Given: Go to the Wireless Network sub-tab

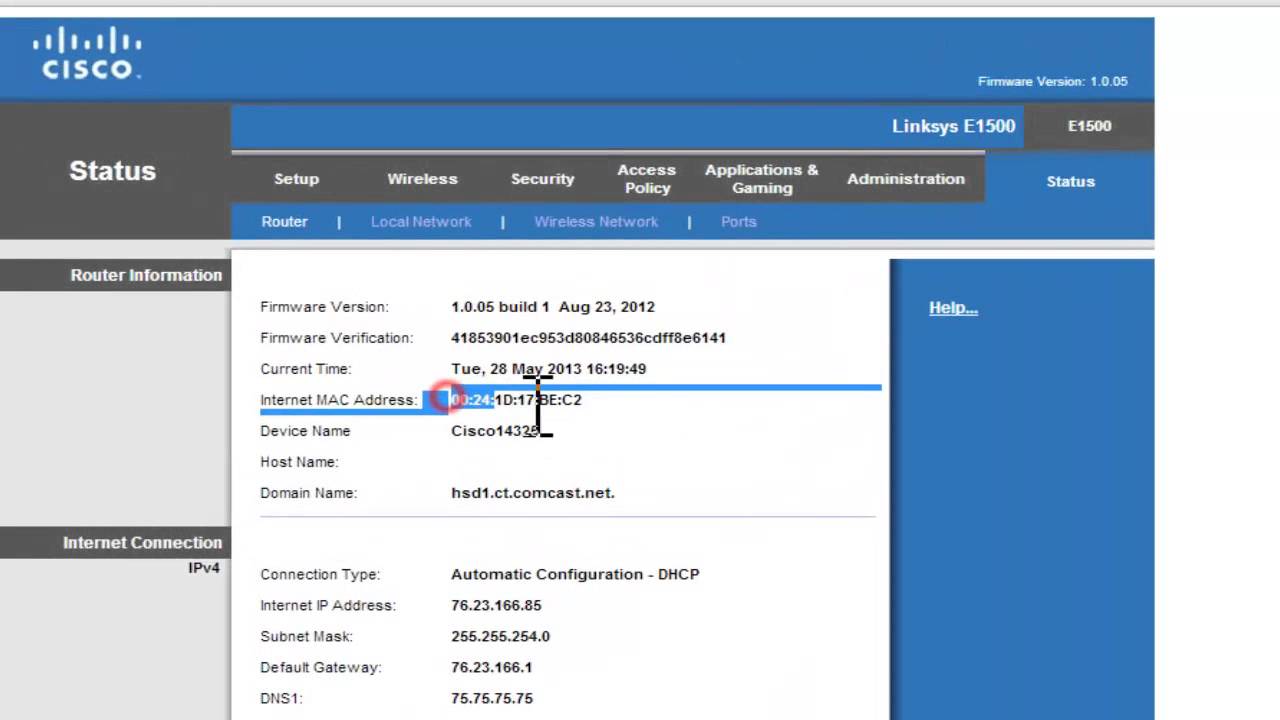Looking at the screenshot, I should tap(596, 222).
